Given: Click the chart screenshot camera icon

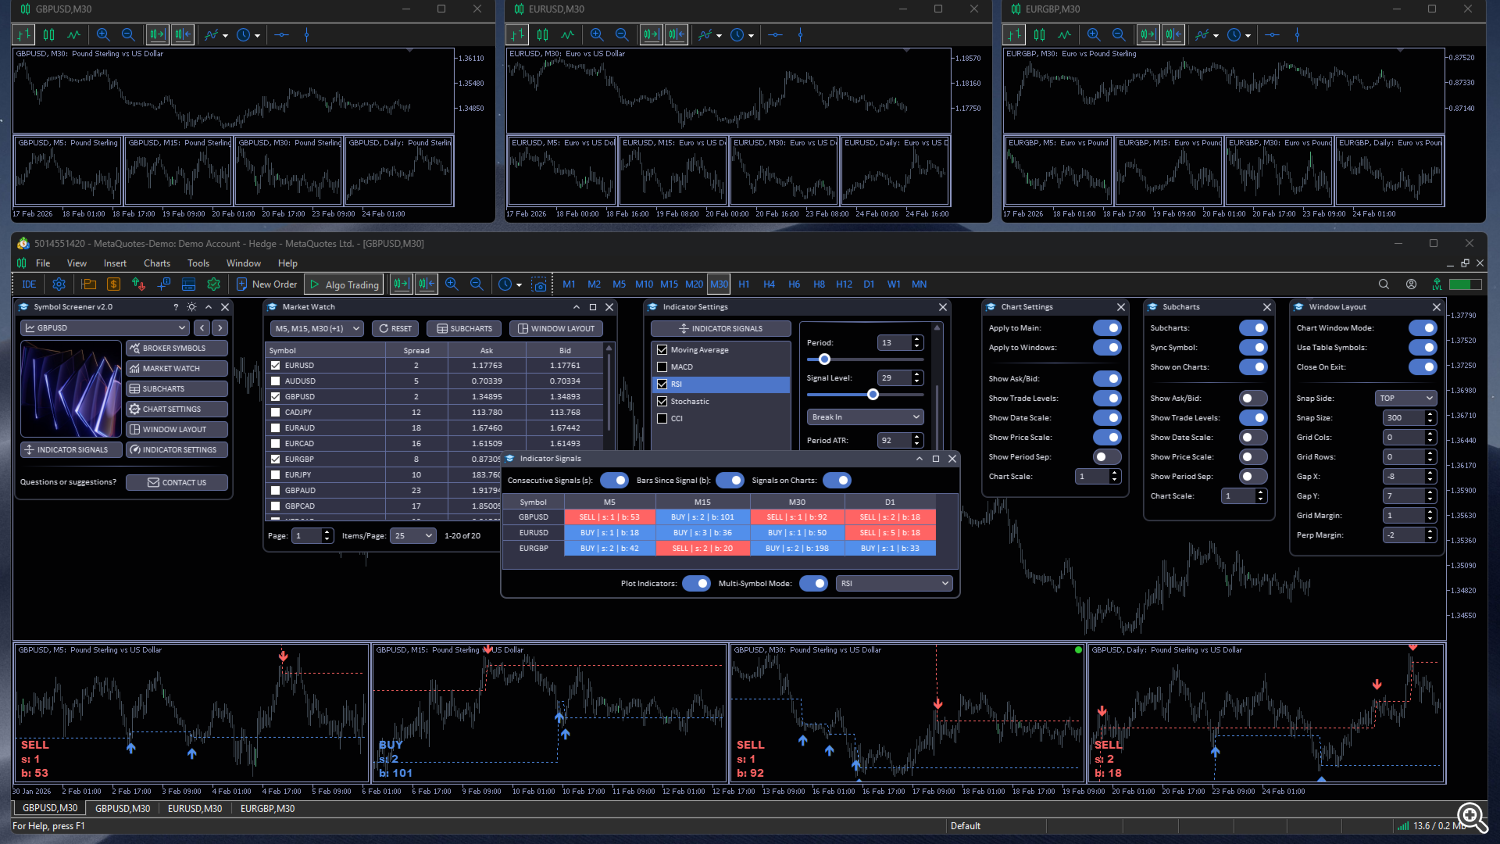Looking at the screenshot, I should [539, 284].
